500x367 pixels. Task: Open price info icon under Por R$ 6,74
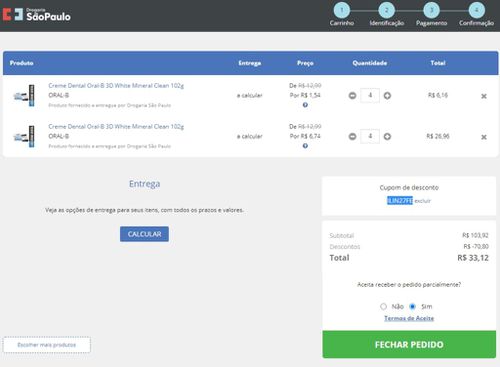click(305, 146)
